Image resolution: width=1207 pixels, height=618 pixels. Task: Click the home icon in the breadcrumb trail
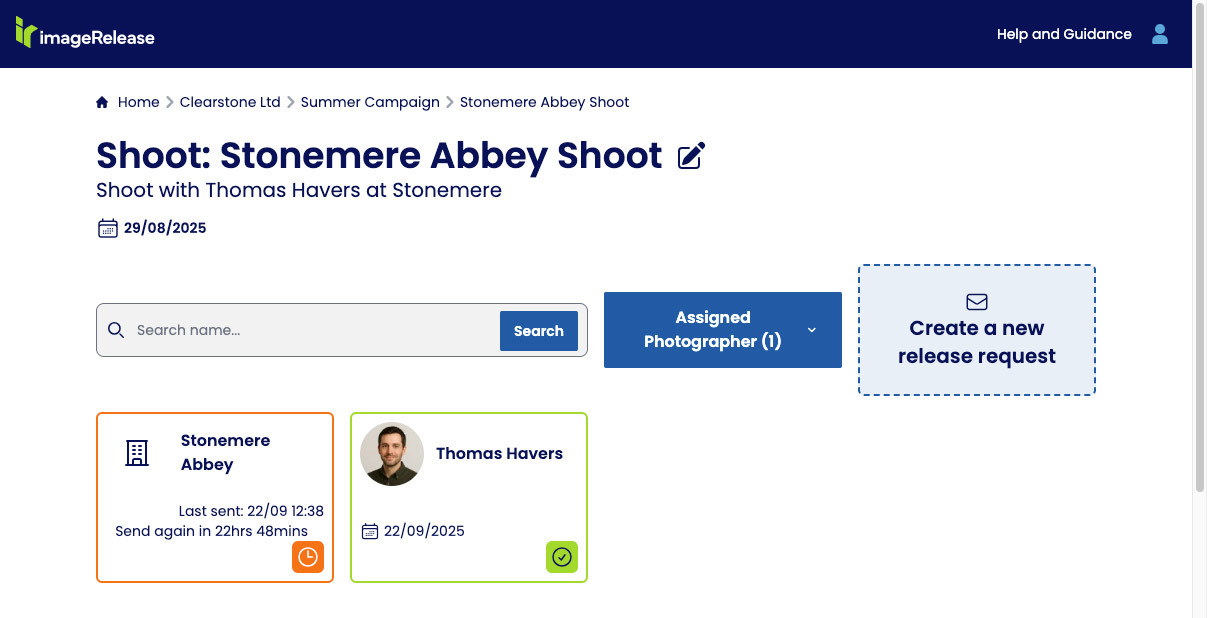101,101
